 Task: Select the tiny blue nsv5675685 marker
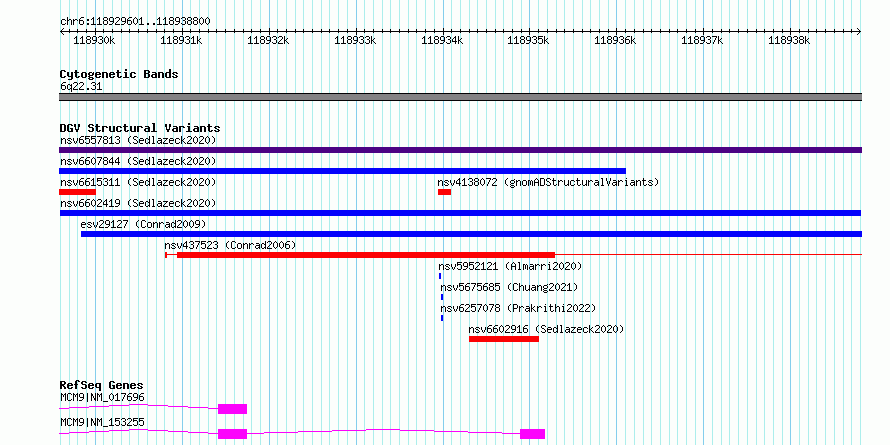[442, 297]
